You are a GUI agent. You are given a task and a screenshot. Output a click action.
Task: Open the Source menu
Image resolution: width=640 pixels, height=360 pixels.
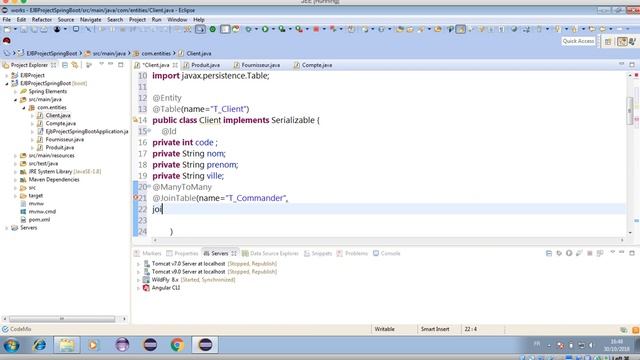click(x=66, y=20)
